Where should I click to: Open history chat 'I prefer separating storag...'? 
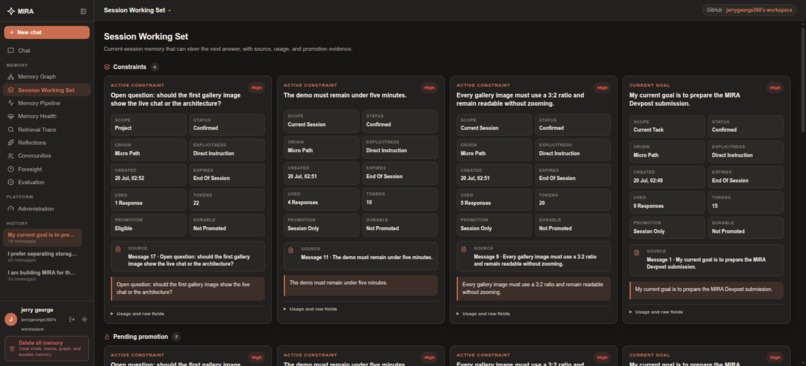43,256
